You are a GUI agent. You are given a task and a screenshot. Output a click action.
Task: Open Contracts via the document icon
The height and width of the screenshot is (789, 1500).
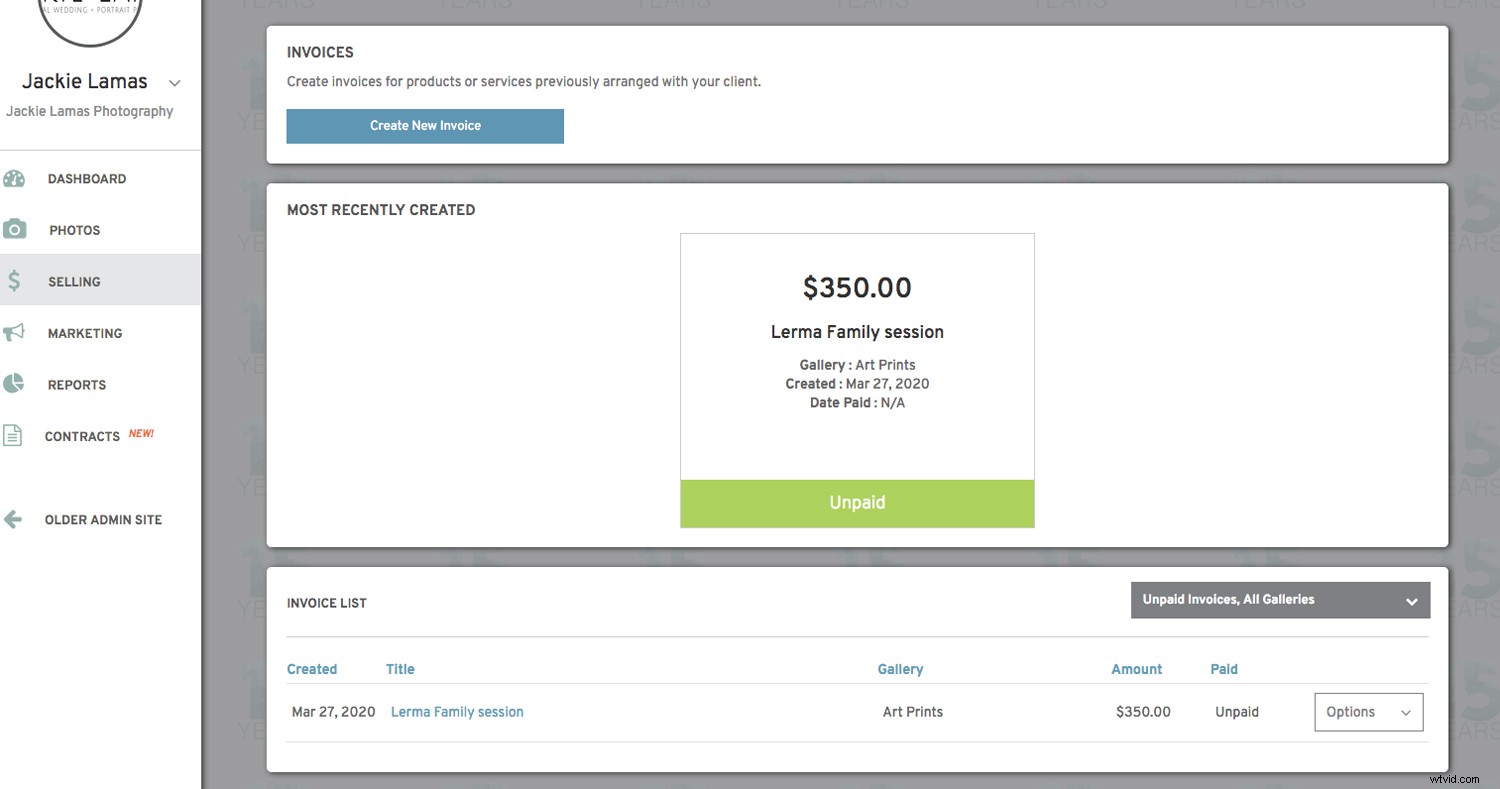14,435
